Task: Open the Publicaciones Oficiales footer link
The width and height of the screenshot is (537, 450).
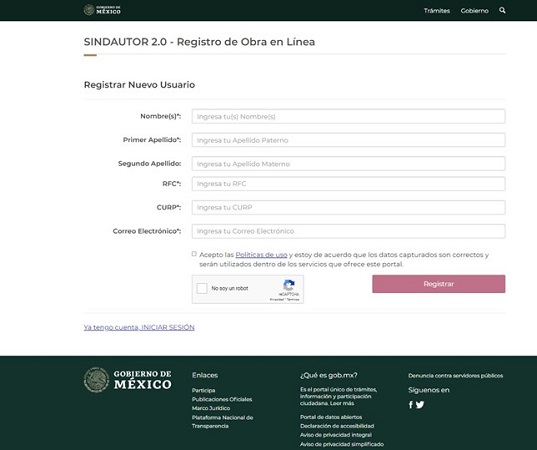Action: click(x=222, y=399)
